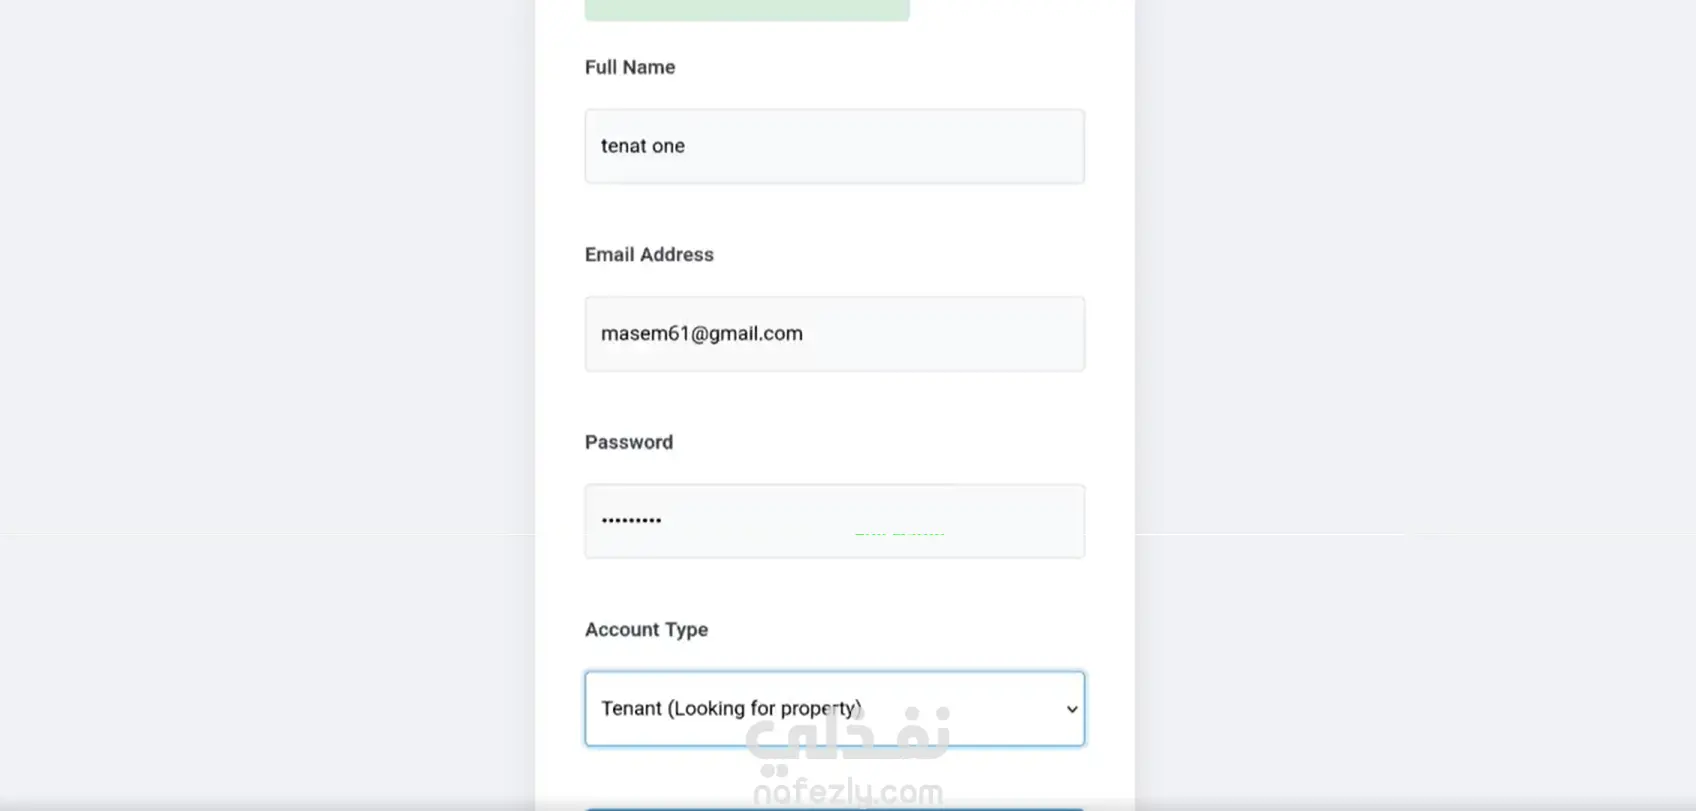Click the 'Account Type' label
Image resolution: width=1696 pixels, height=811 pixels.
coord(646,630)
